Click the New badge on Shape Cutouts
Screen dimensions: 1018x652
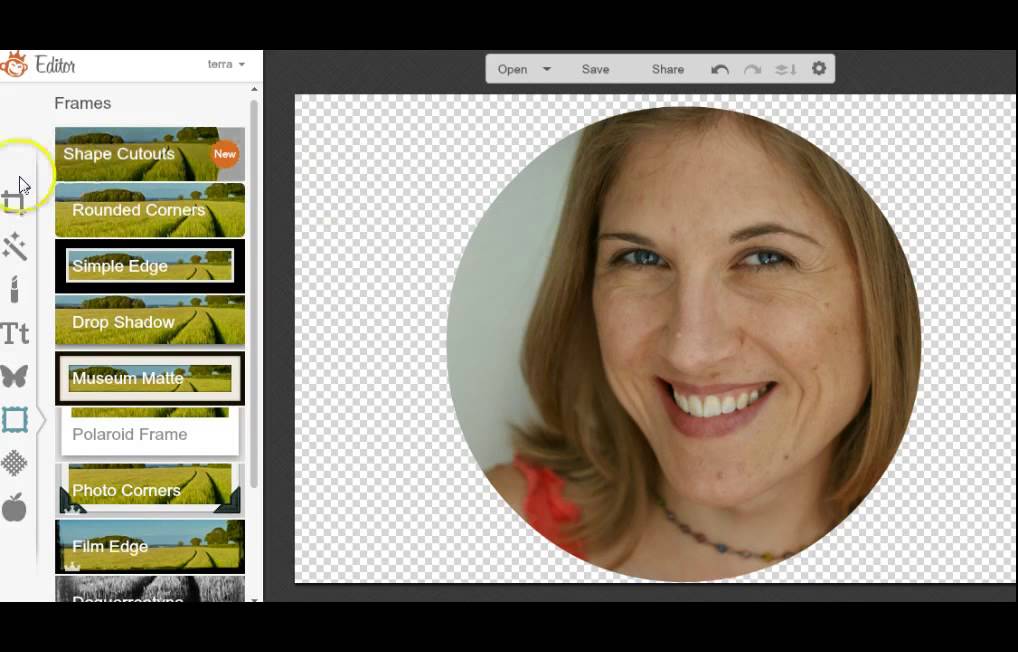[x=225, y=154]
